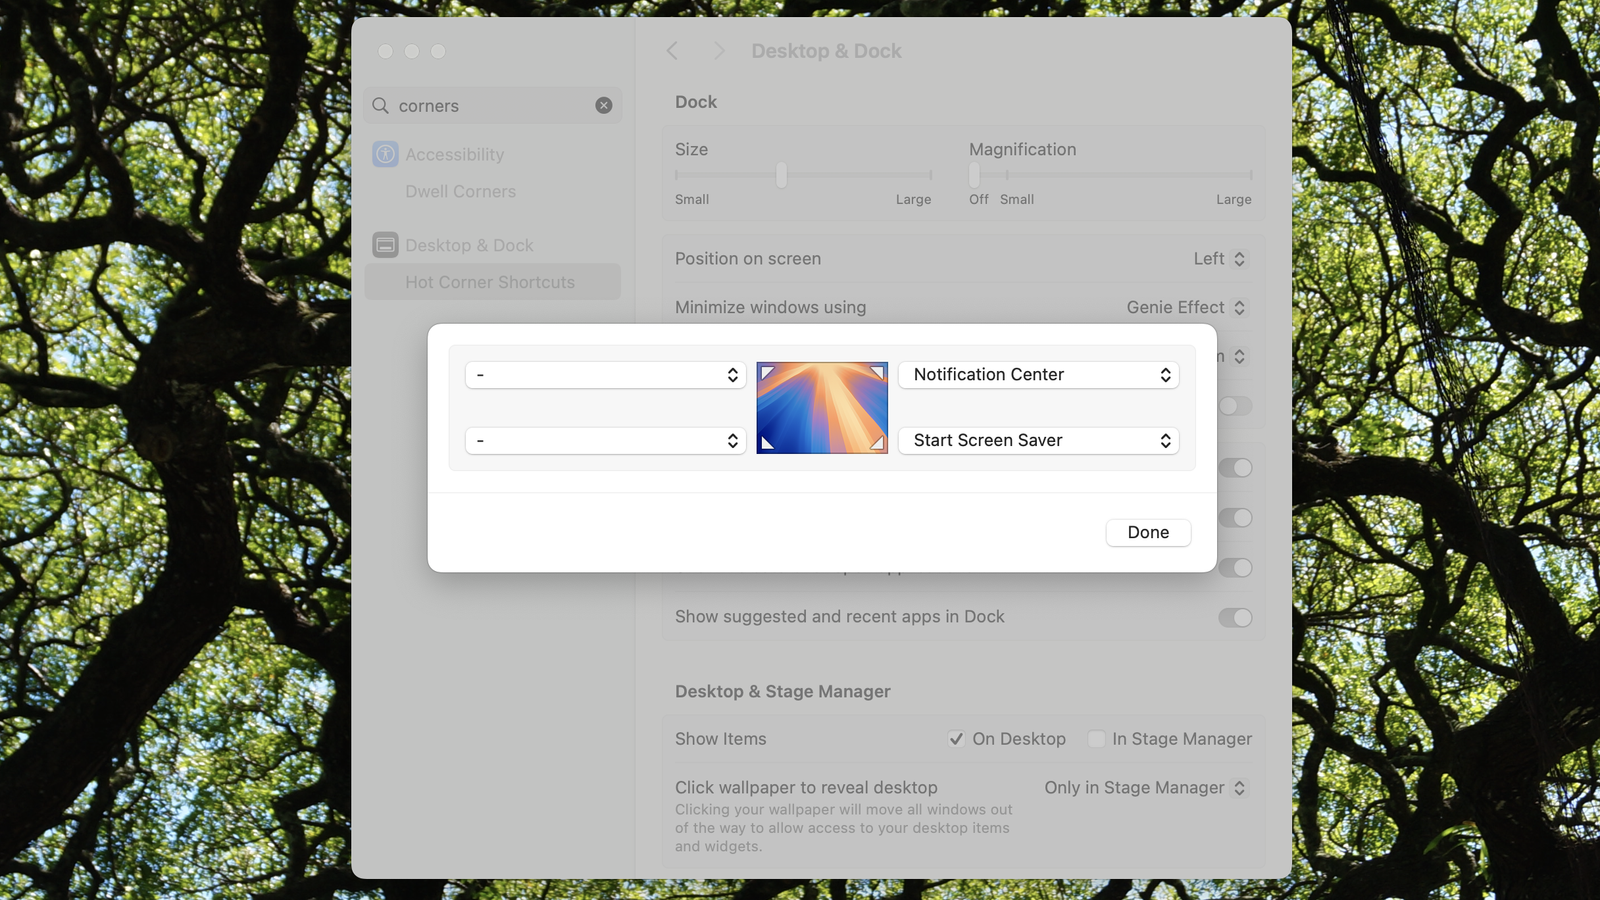Click the magnifying glass icon in the search field
1600x900 pixels.
tap(380, 105)
